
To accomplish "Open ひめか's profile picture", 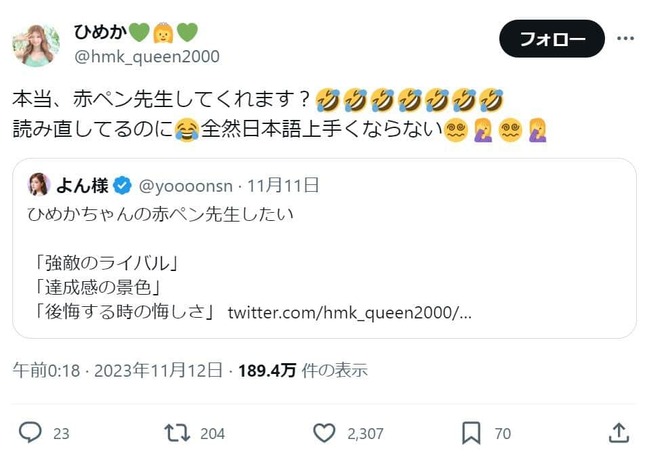I will (x=36, y=43).
